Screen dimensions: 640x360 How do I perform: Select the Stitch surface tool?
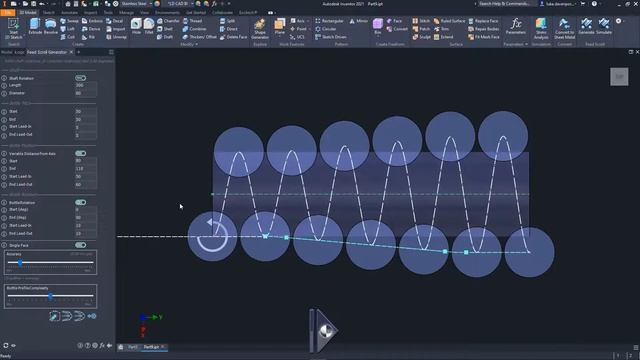coord(421,21)
